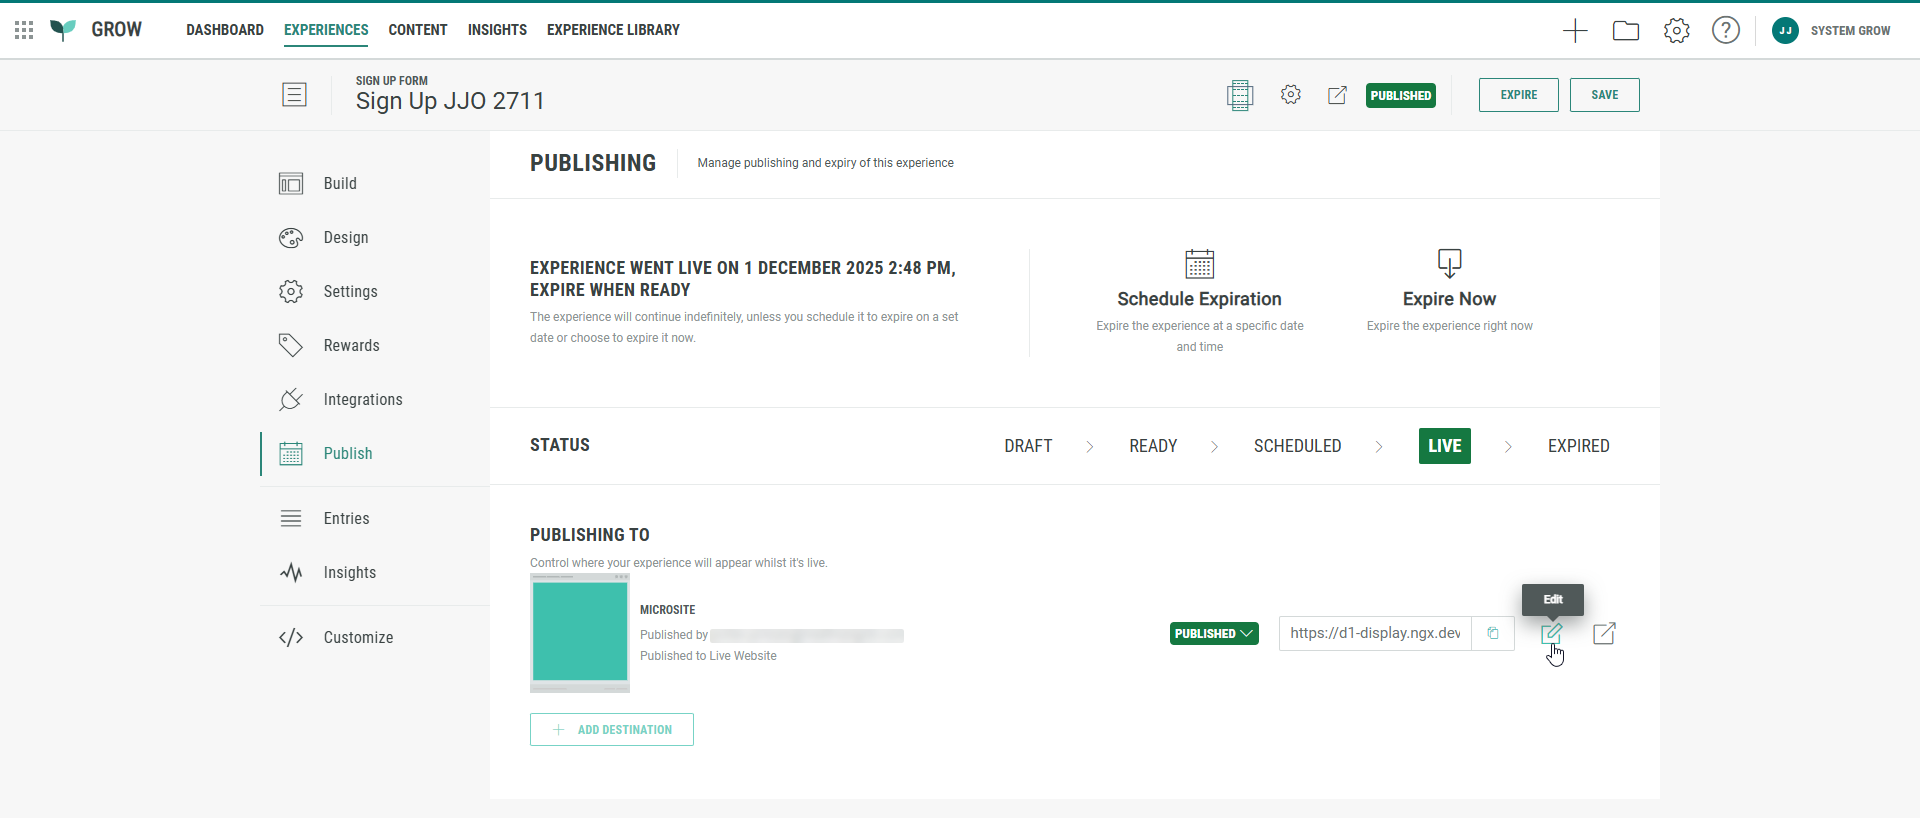Open the Rewards sidebar section
The height and width of the screenshot is (818, 1920).
(351, 346)
